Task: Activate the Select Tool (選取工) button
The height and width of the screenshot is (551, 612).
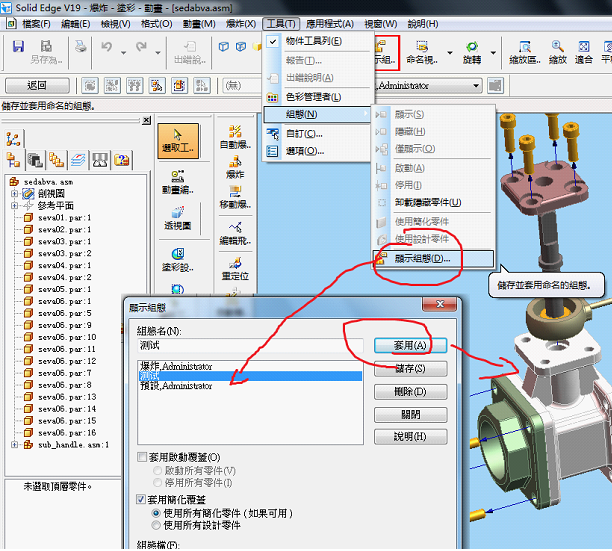Action: tap(178, 141)
